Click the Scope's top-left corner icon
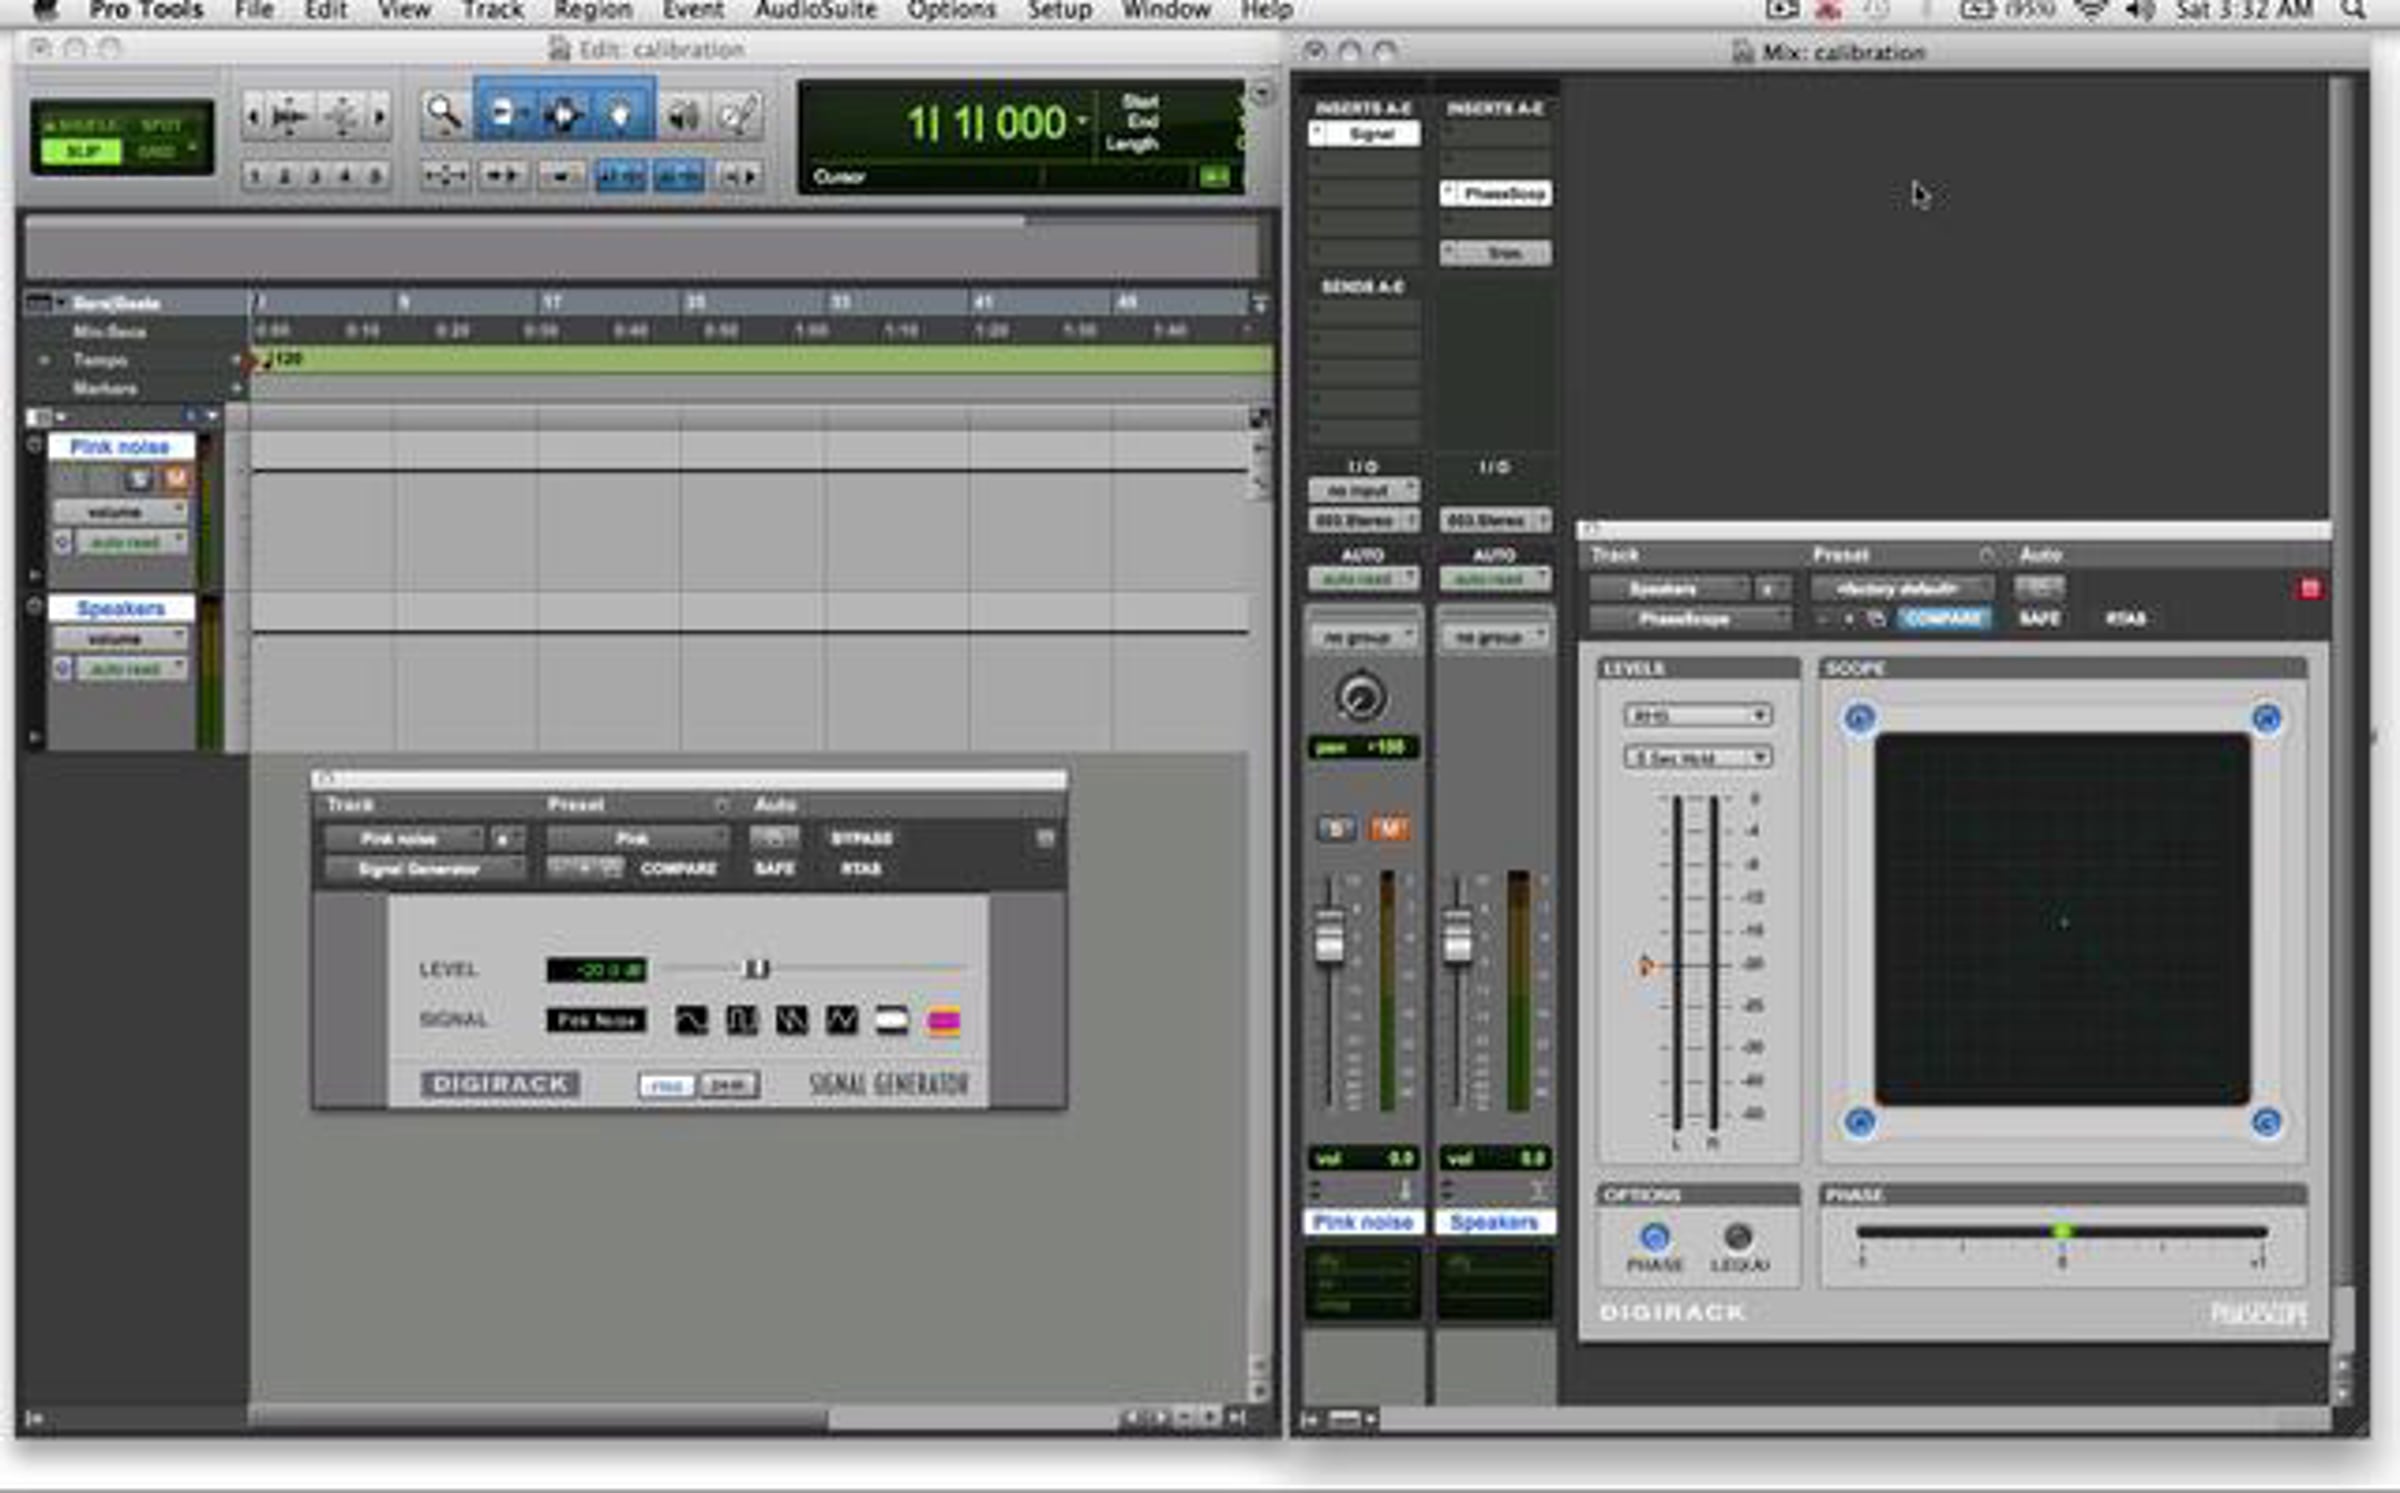The height and width of the screenshot is (1493, 2400). tap(1859, 718)
